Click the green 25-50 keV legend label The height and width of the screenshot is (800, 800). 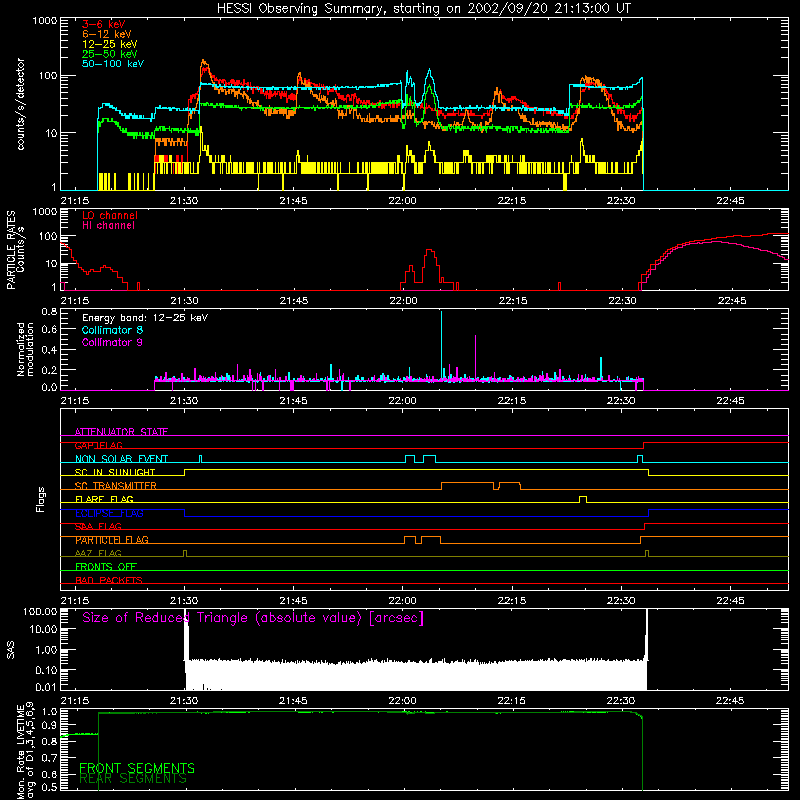click(x=110, y=54)
